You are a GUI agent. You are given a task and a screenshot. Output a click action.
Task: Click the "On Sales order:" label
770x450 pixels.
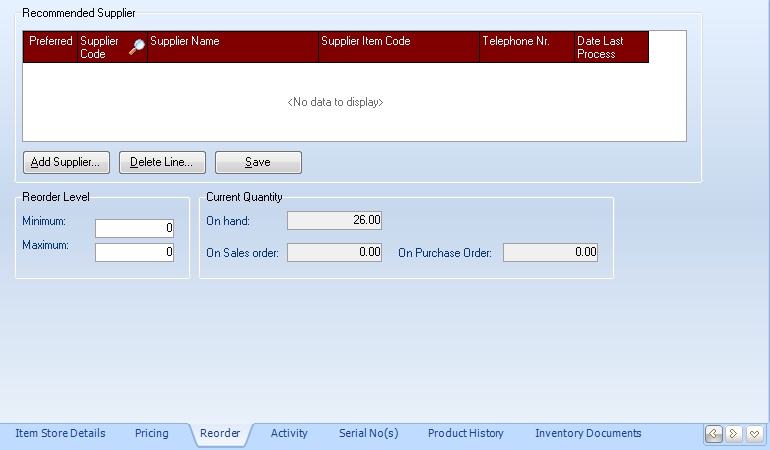pyautogui.click(x=243, y=253)
